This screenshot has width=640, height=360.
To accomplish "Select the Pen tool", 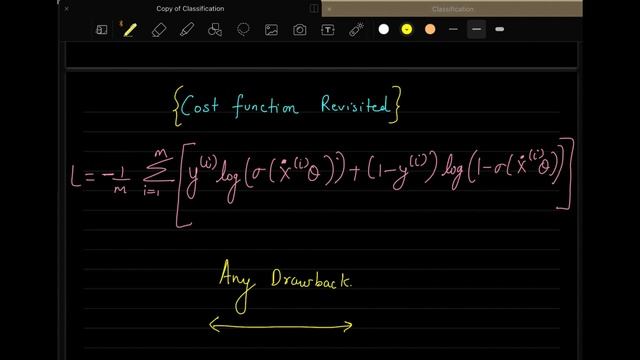I will tap(130, 30).
